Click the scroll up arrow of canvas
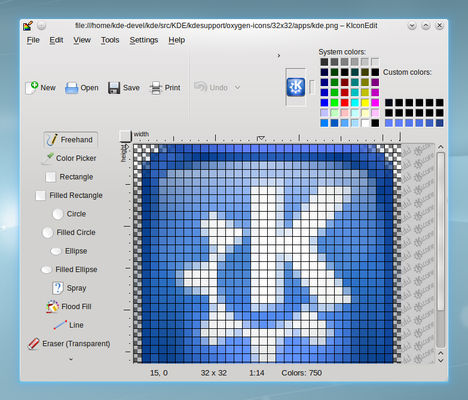 [440, 147]
